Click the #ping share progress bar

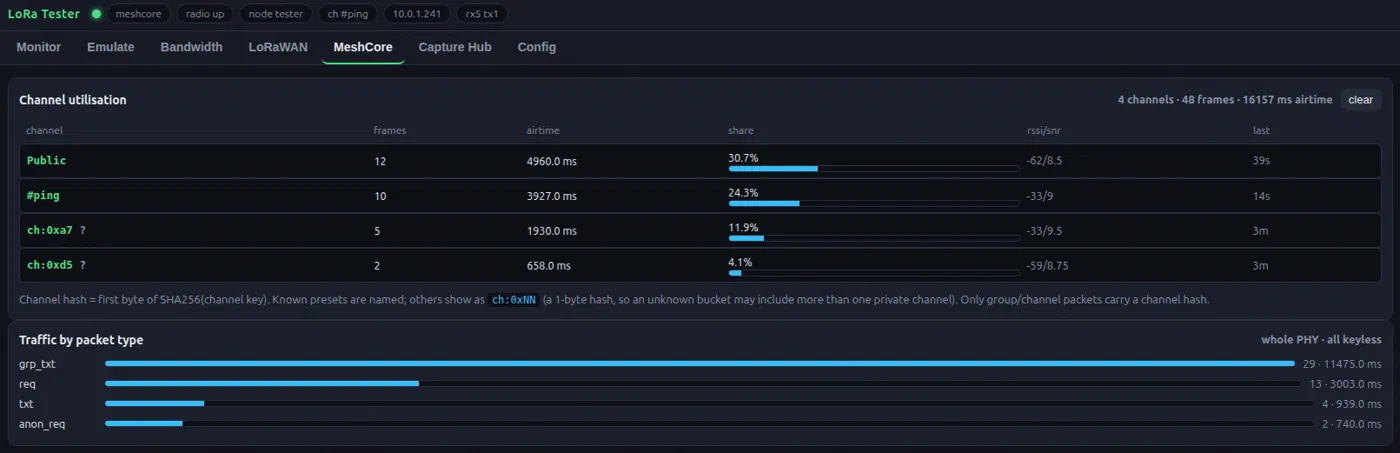click(x=874, y=203)
